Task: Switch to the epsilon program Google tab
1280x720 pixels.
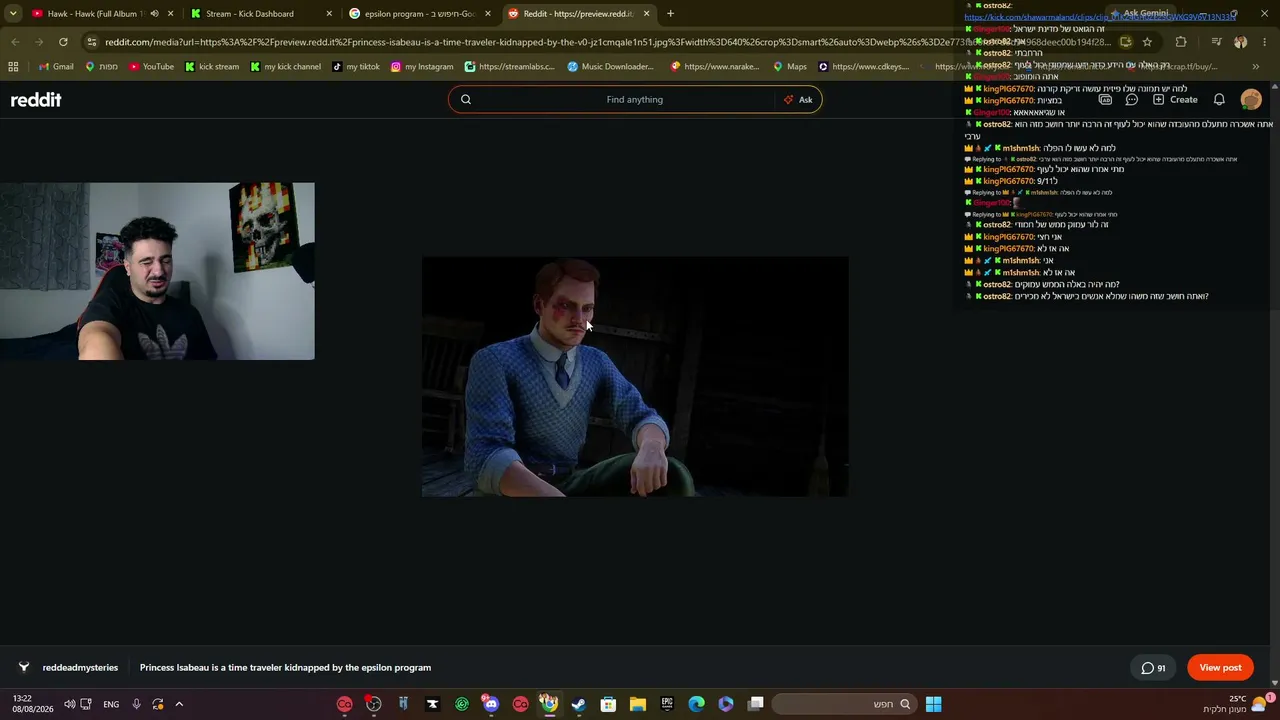Action: (x=419, y=14)
